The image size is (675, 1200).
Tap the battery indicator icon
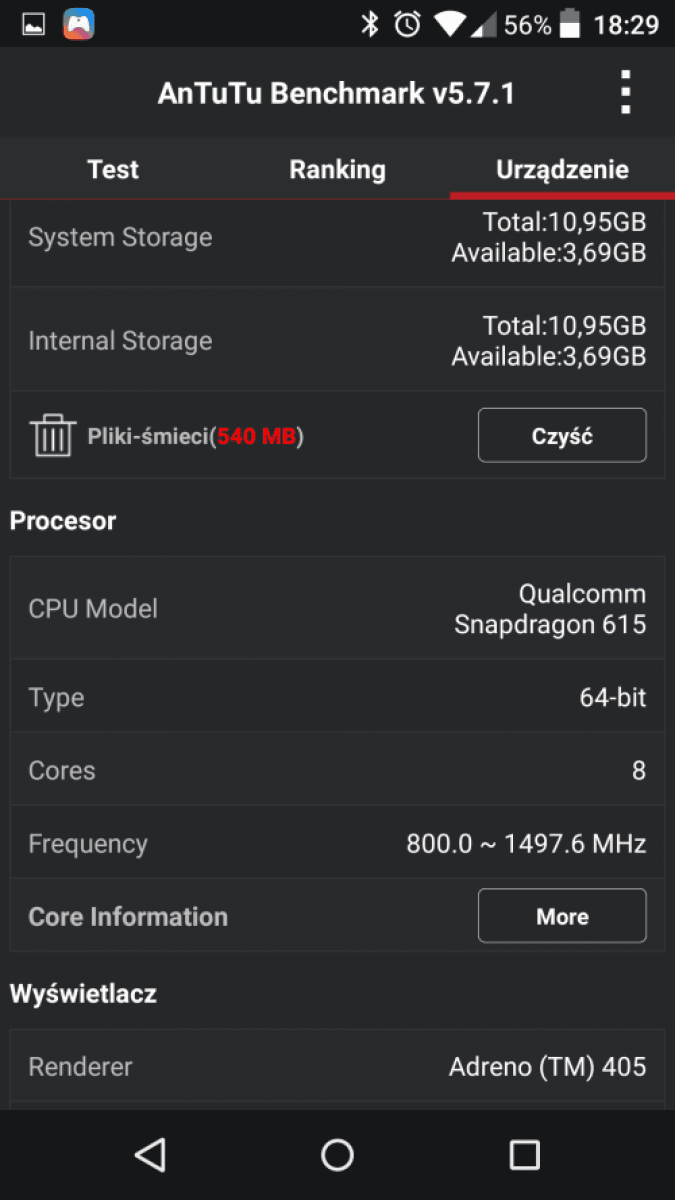(570, 24)
